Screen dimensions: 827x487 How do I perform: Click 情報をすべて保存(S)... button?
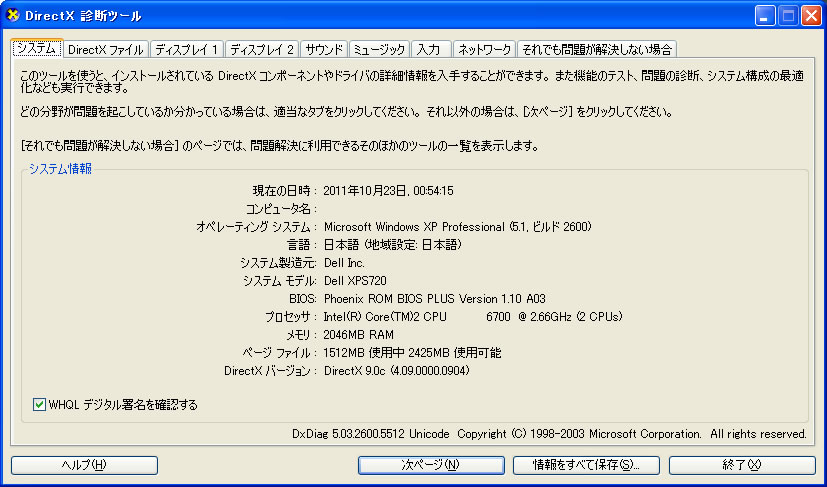[x=586, y=465]
